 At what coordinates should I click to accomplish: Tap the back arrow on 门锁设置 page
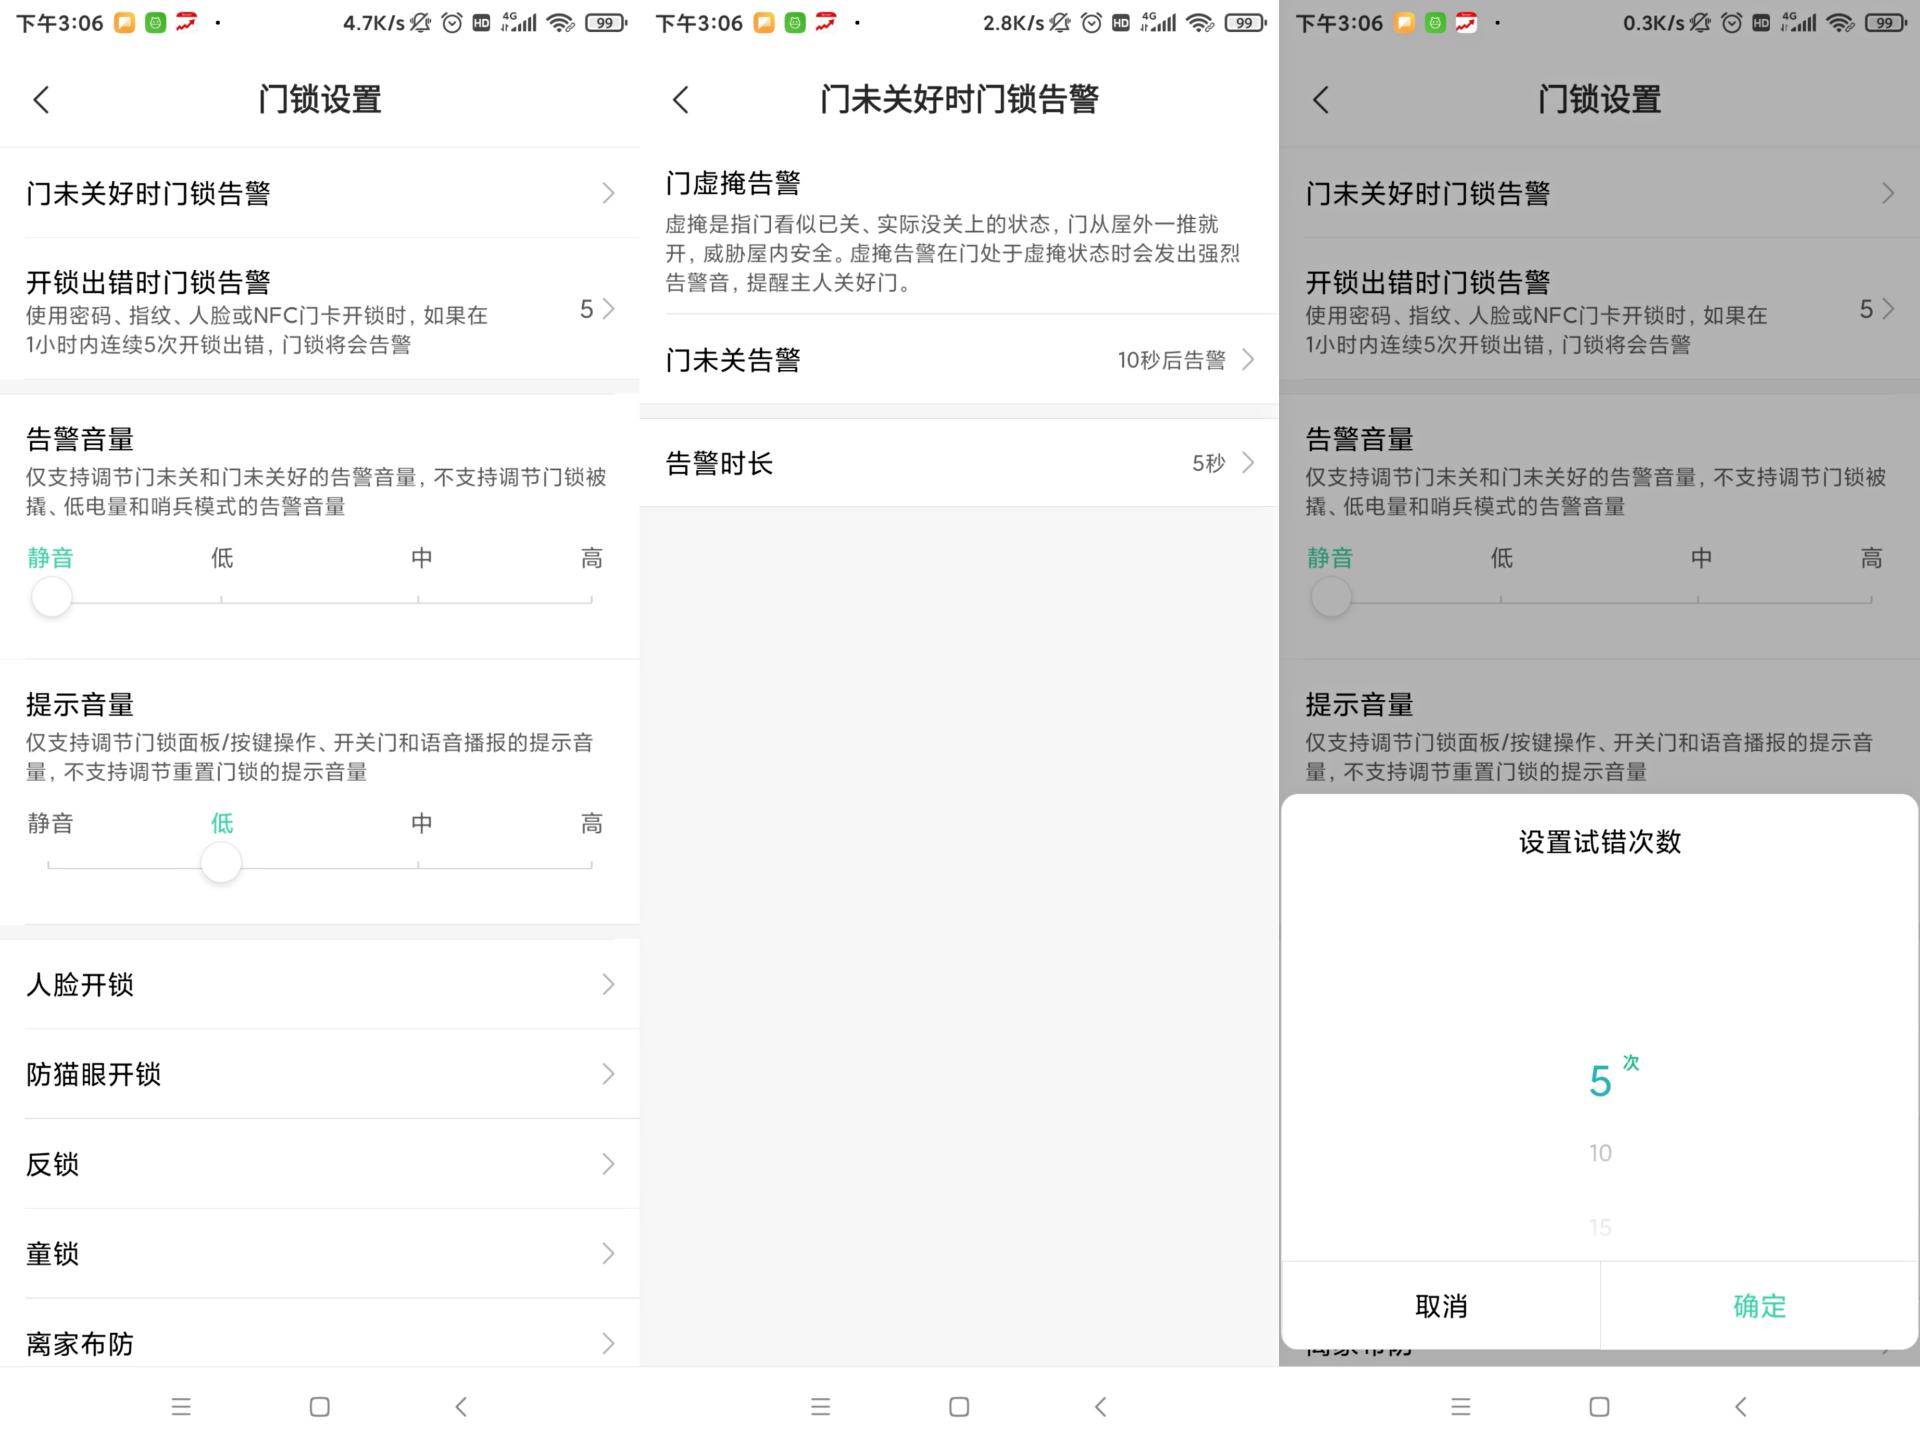42,100
